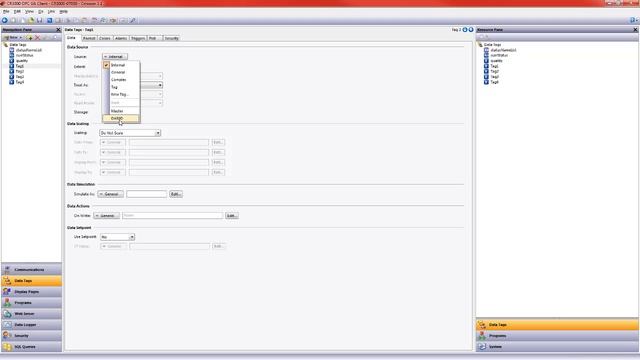Open the Edit menu
Screen dimensions: 640x360
coord(17,11)
